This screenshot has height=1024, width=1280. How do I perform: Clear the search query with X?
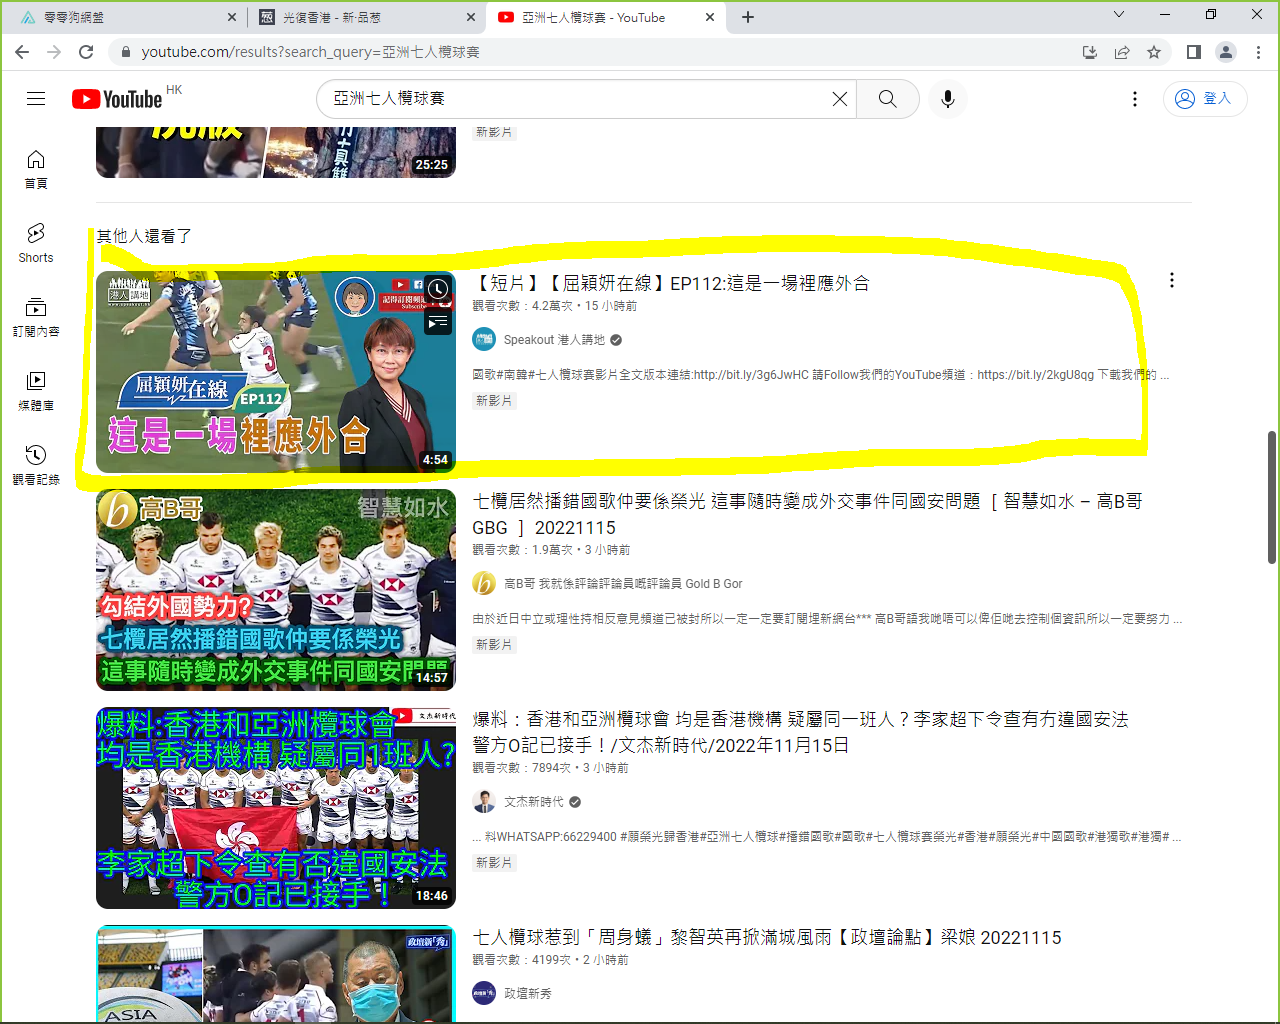(x=840, y=99)
